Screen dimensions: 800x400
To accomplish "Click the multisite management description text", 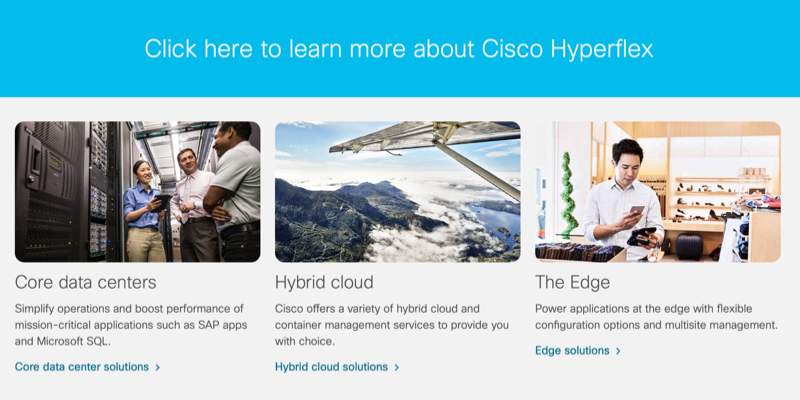I will [x=656, y=317].
